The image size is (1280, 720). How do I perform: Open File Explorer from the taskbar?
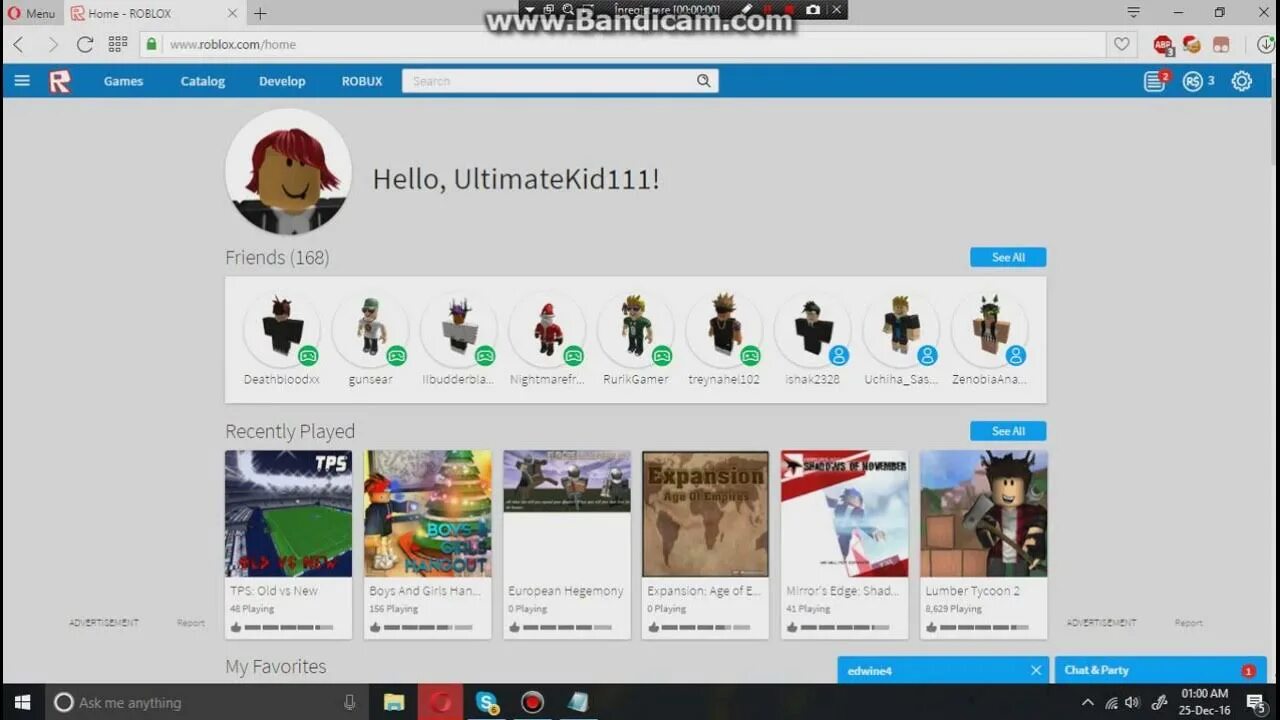(394, 702)
